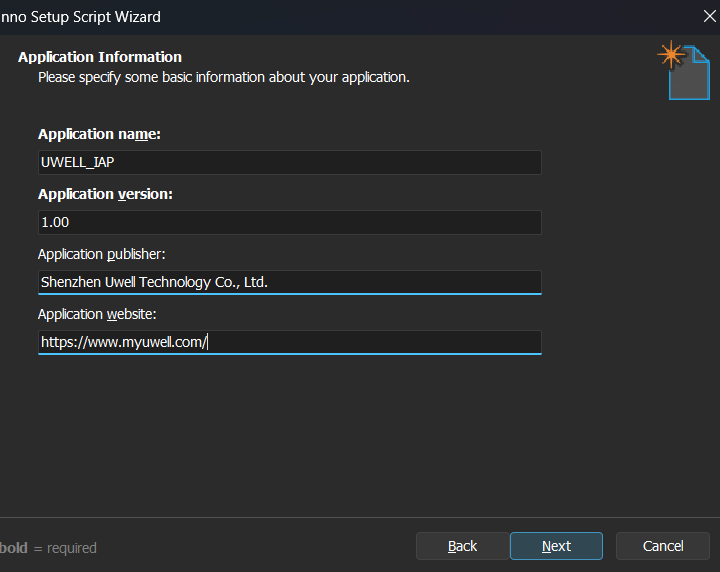Close the Inno Setup Script Wizard window
The height and width of the screenshot is (572, 720).
[709, 17]
